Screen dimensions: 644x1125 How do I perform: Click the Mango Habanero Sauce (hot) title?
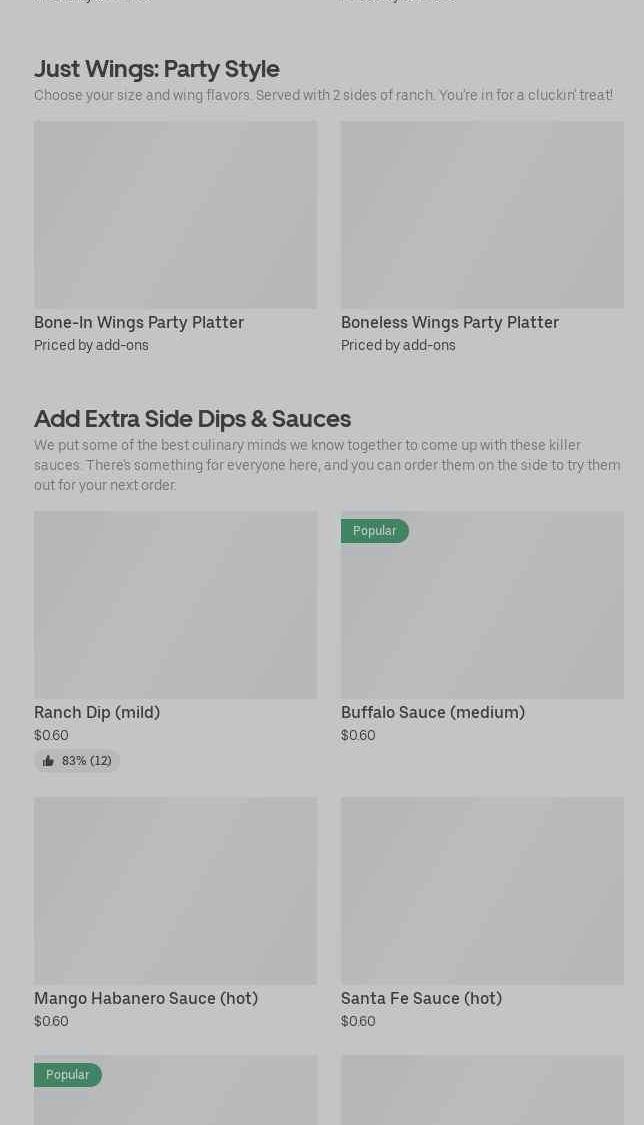coord(146,998)
